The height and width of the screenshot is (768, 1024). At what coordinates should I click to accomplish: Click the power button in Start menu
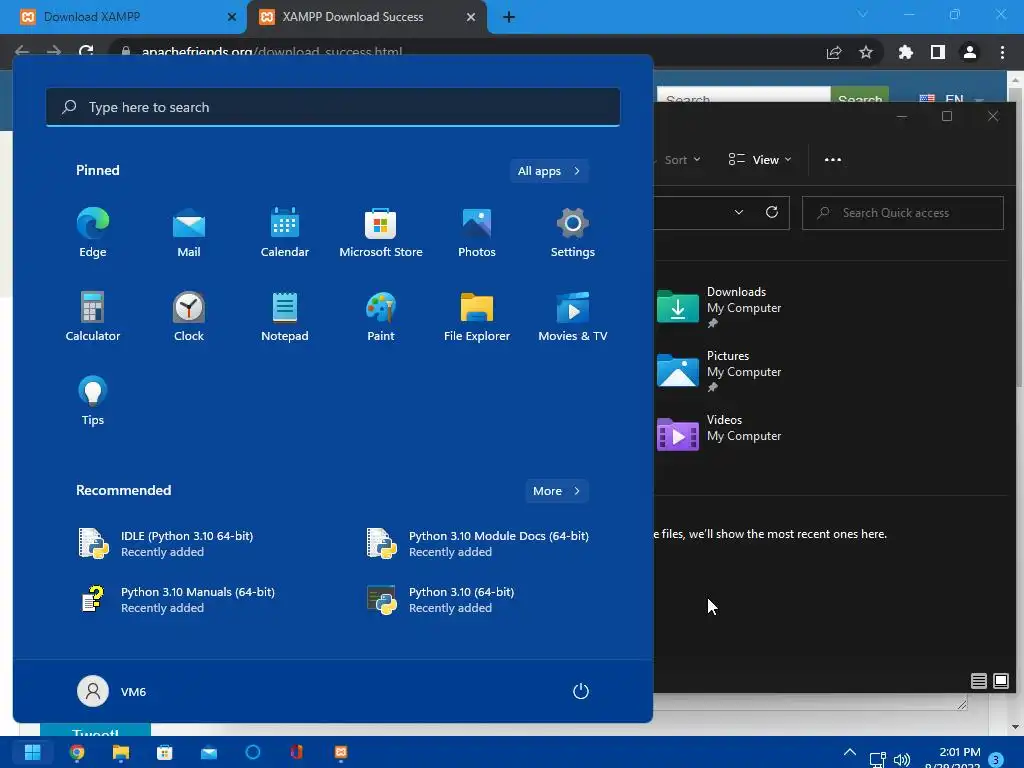[x=581, y=691]
